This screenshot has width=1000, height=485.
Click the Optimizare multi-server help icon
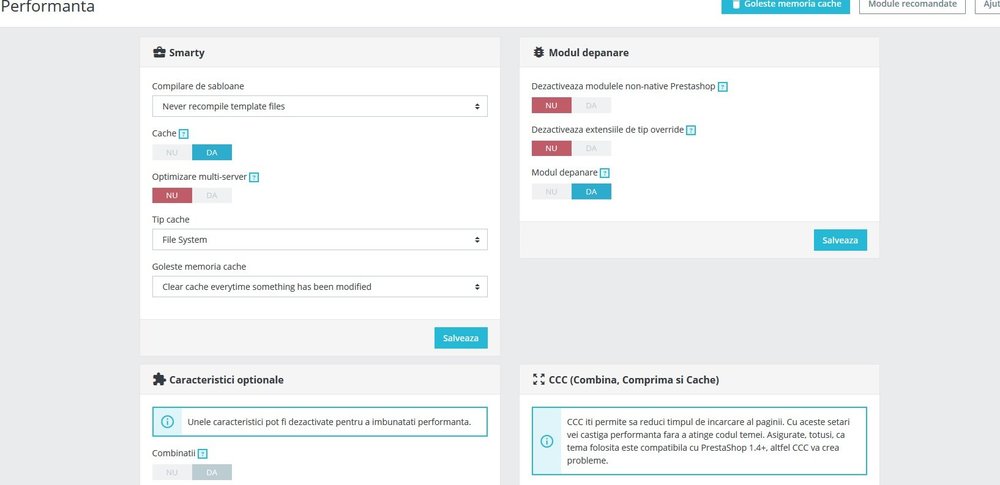point(254,177)
